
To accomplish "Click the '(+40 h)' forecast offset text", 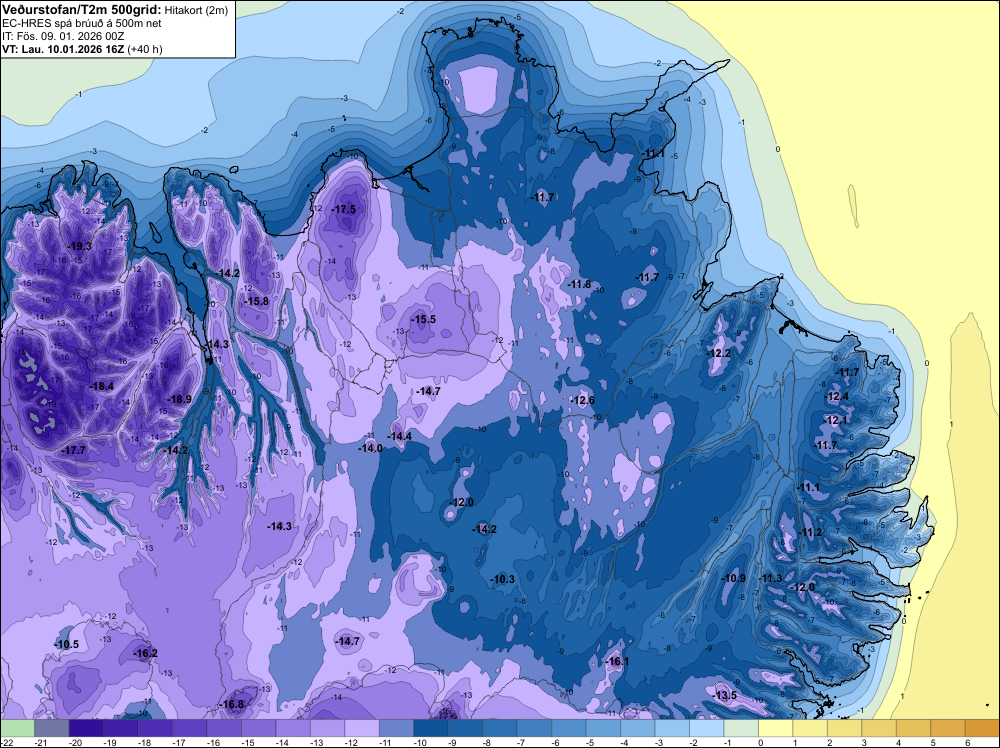I will [x=145, y=49].
